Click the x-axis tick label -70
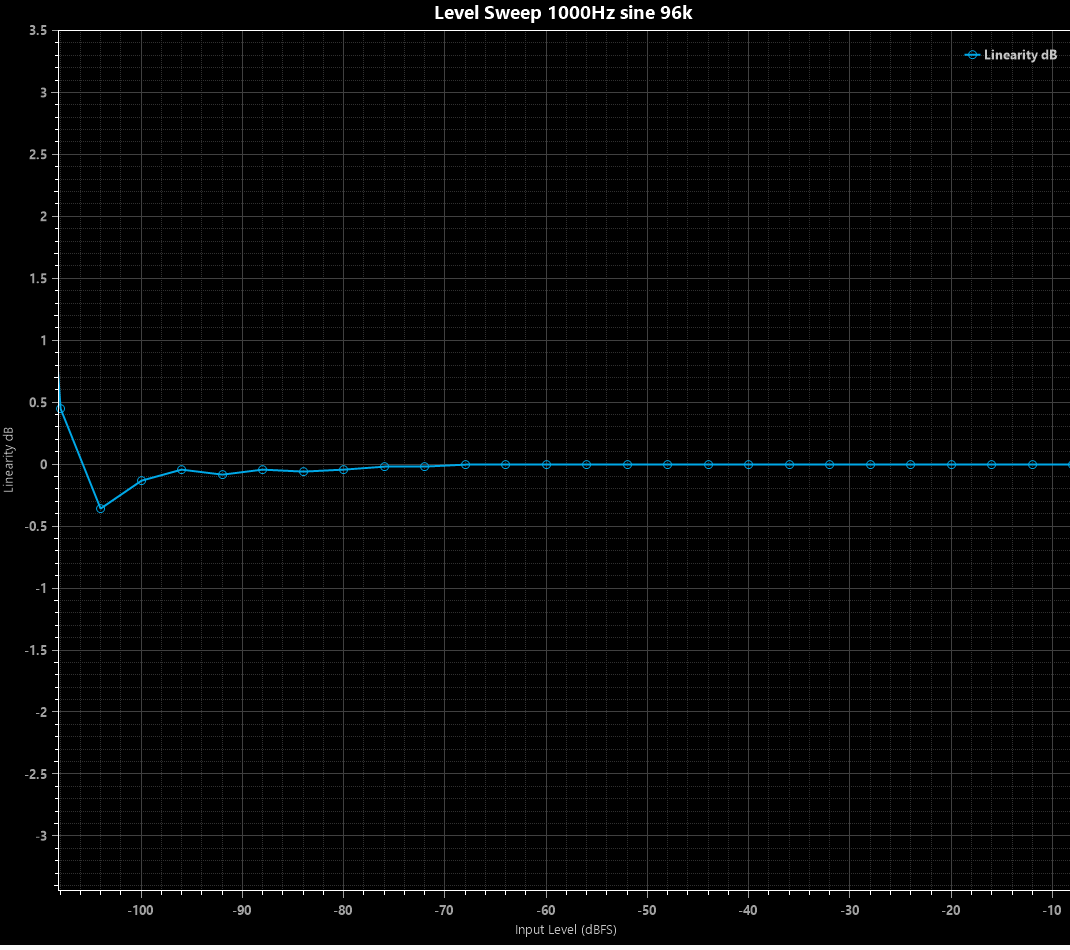The width and height of the screenshot is (1070, 950). 444,910
